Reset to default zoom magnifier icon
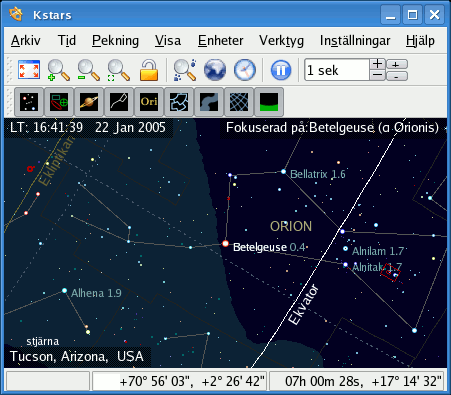 (x=119, y=70)
